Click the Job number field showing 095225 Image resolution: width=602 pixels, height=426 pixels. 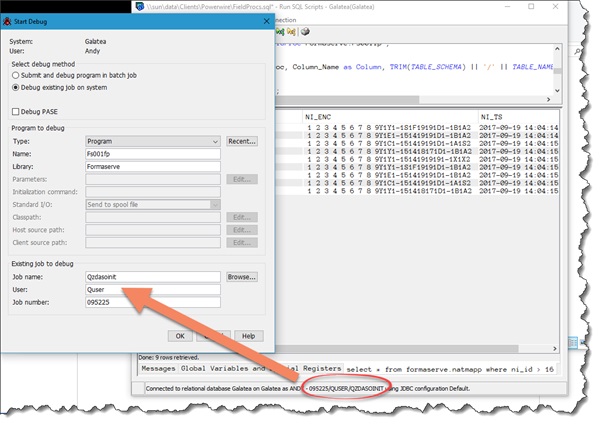tap(152, 302)
